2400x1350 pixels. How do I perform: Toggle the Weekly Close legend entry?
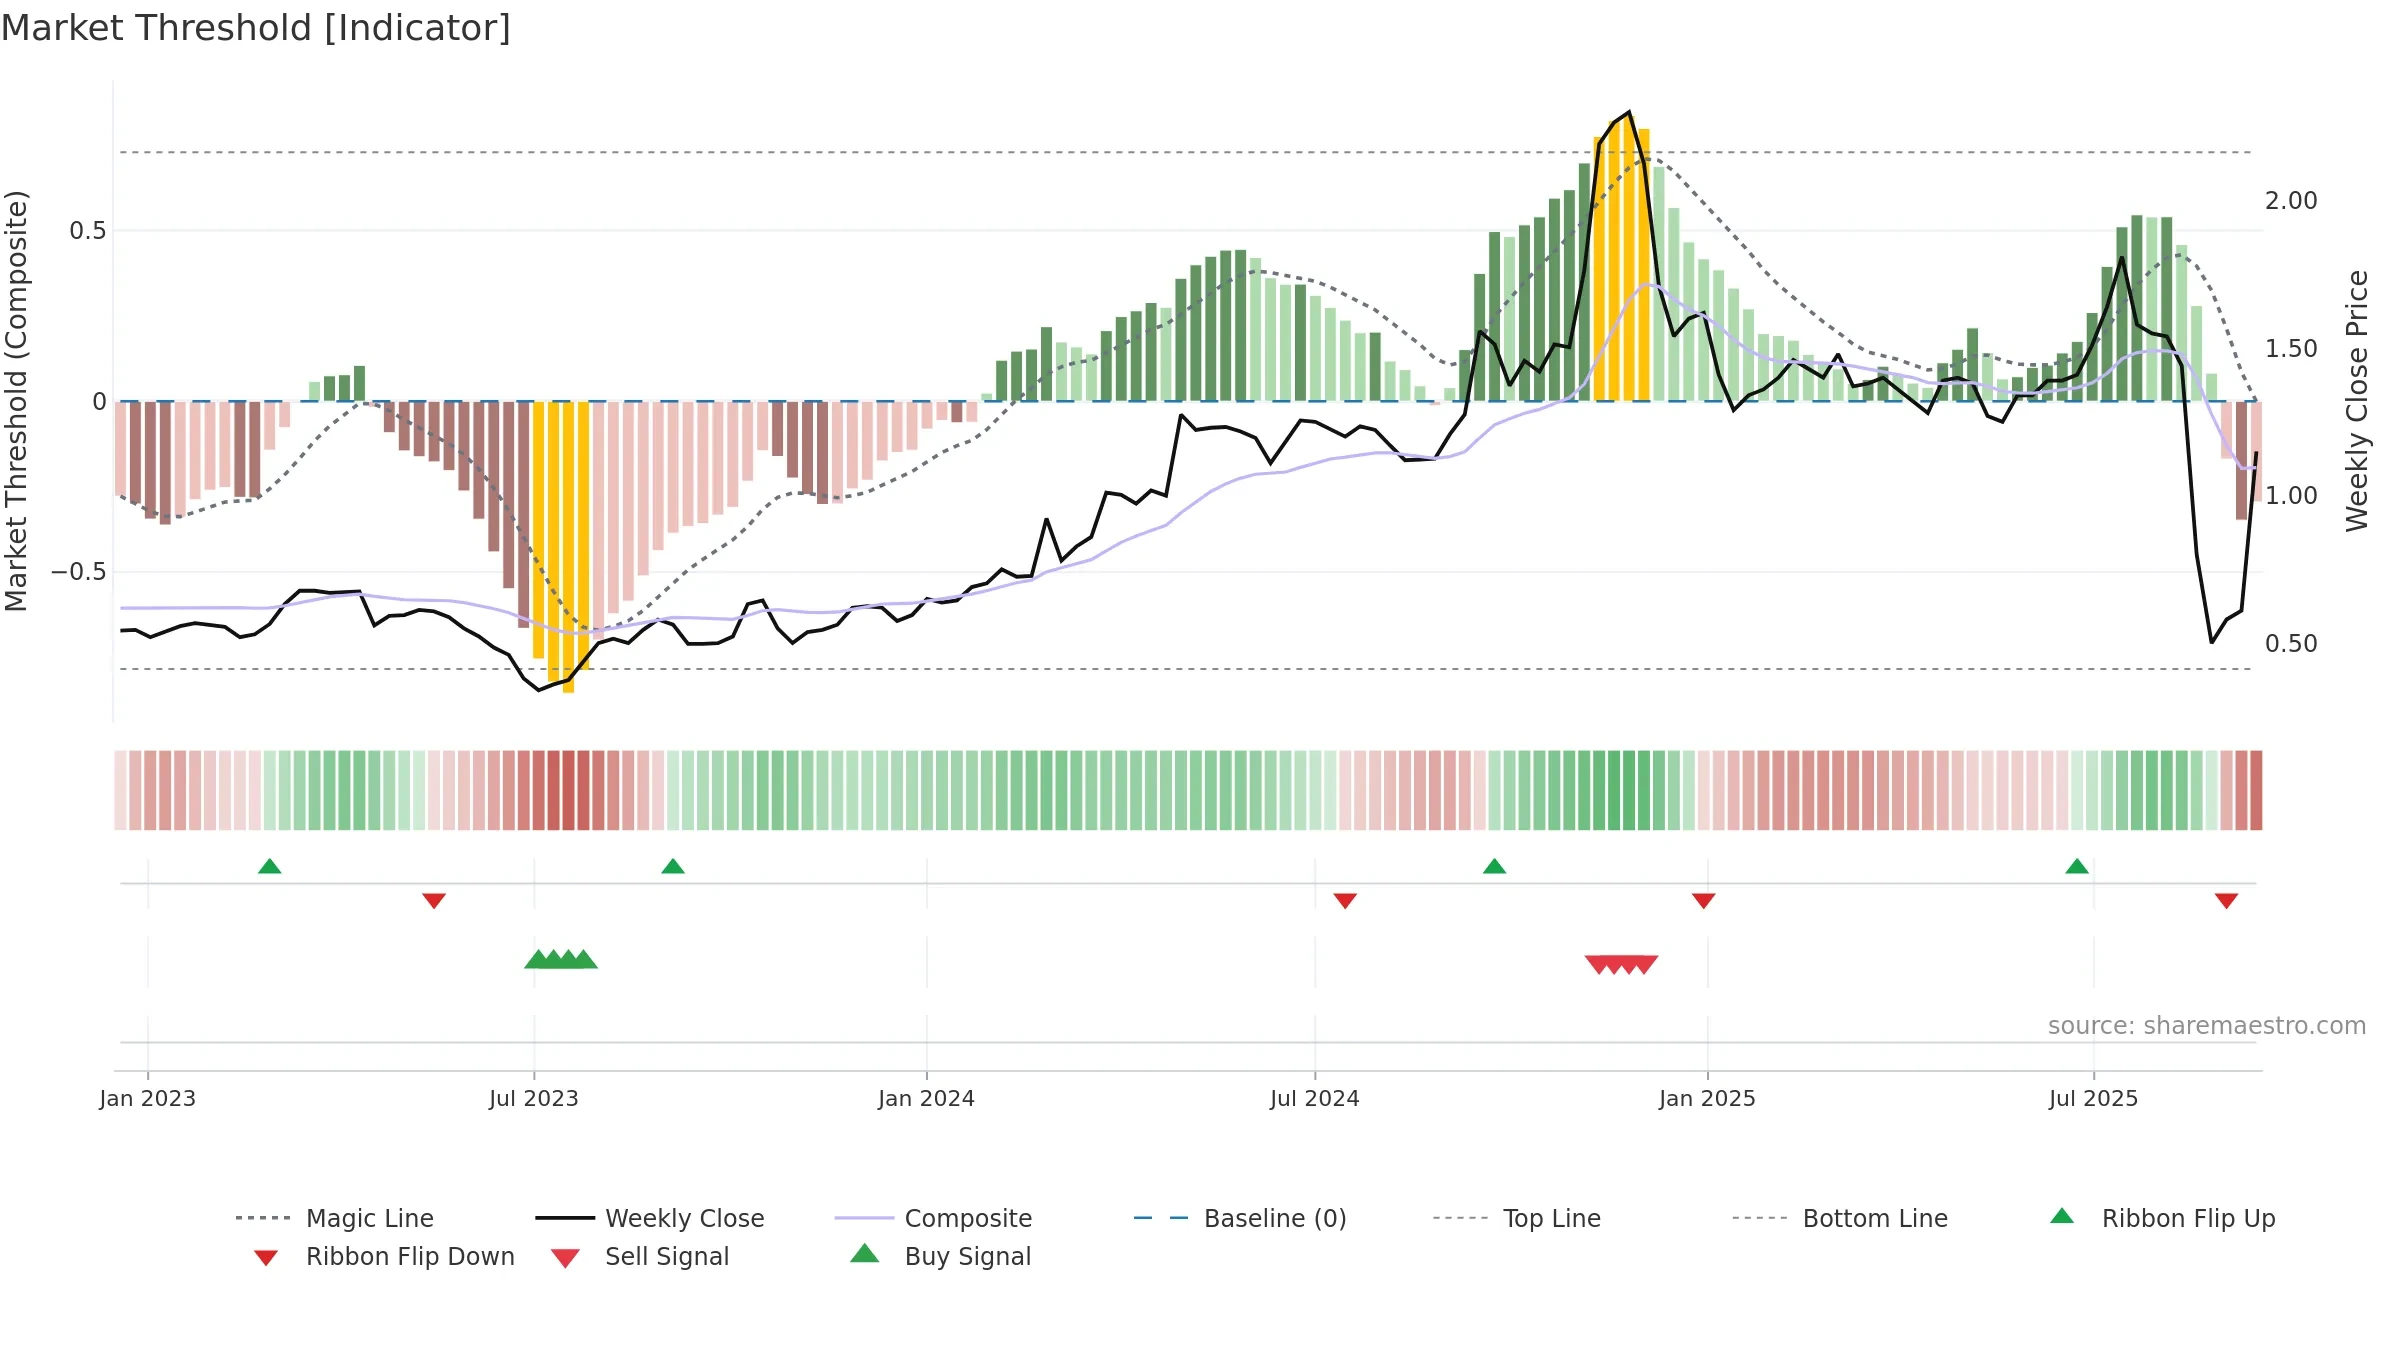650,1218
